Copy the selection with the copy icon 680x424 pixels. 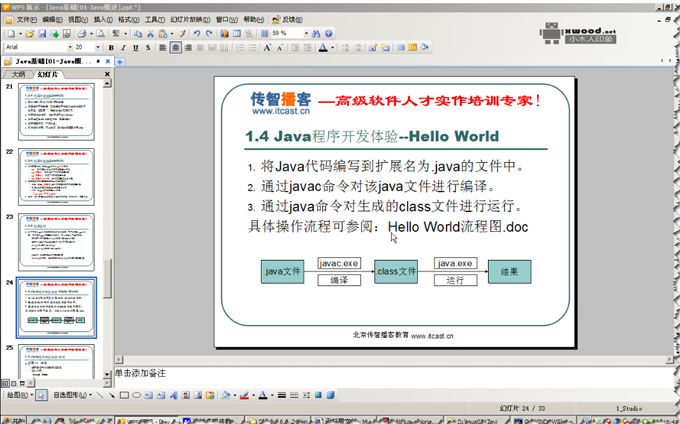pyautogui.click(x=138, y=34)
